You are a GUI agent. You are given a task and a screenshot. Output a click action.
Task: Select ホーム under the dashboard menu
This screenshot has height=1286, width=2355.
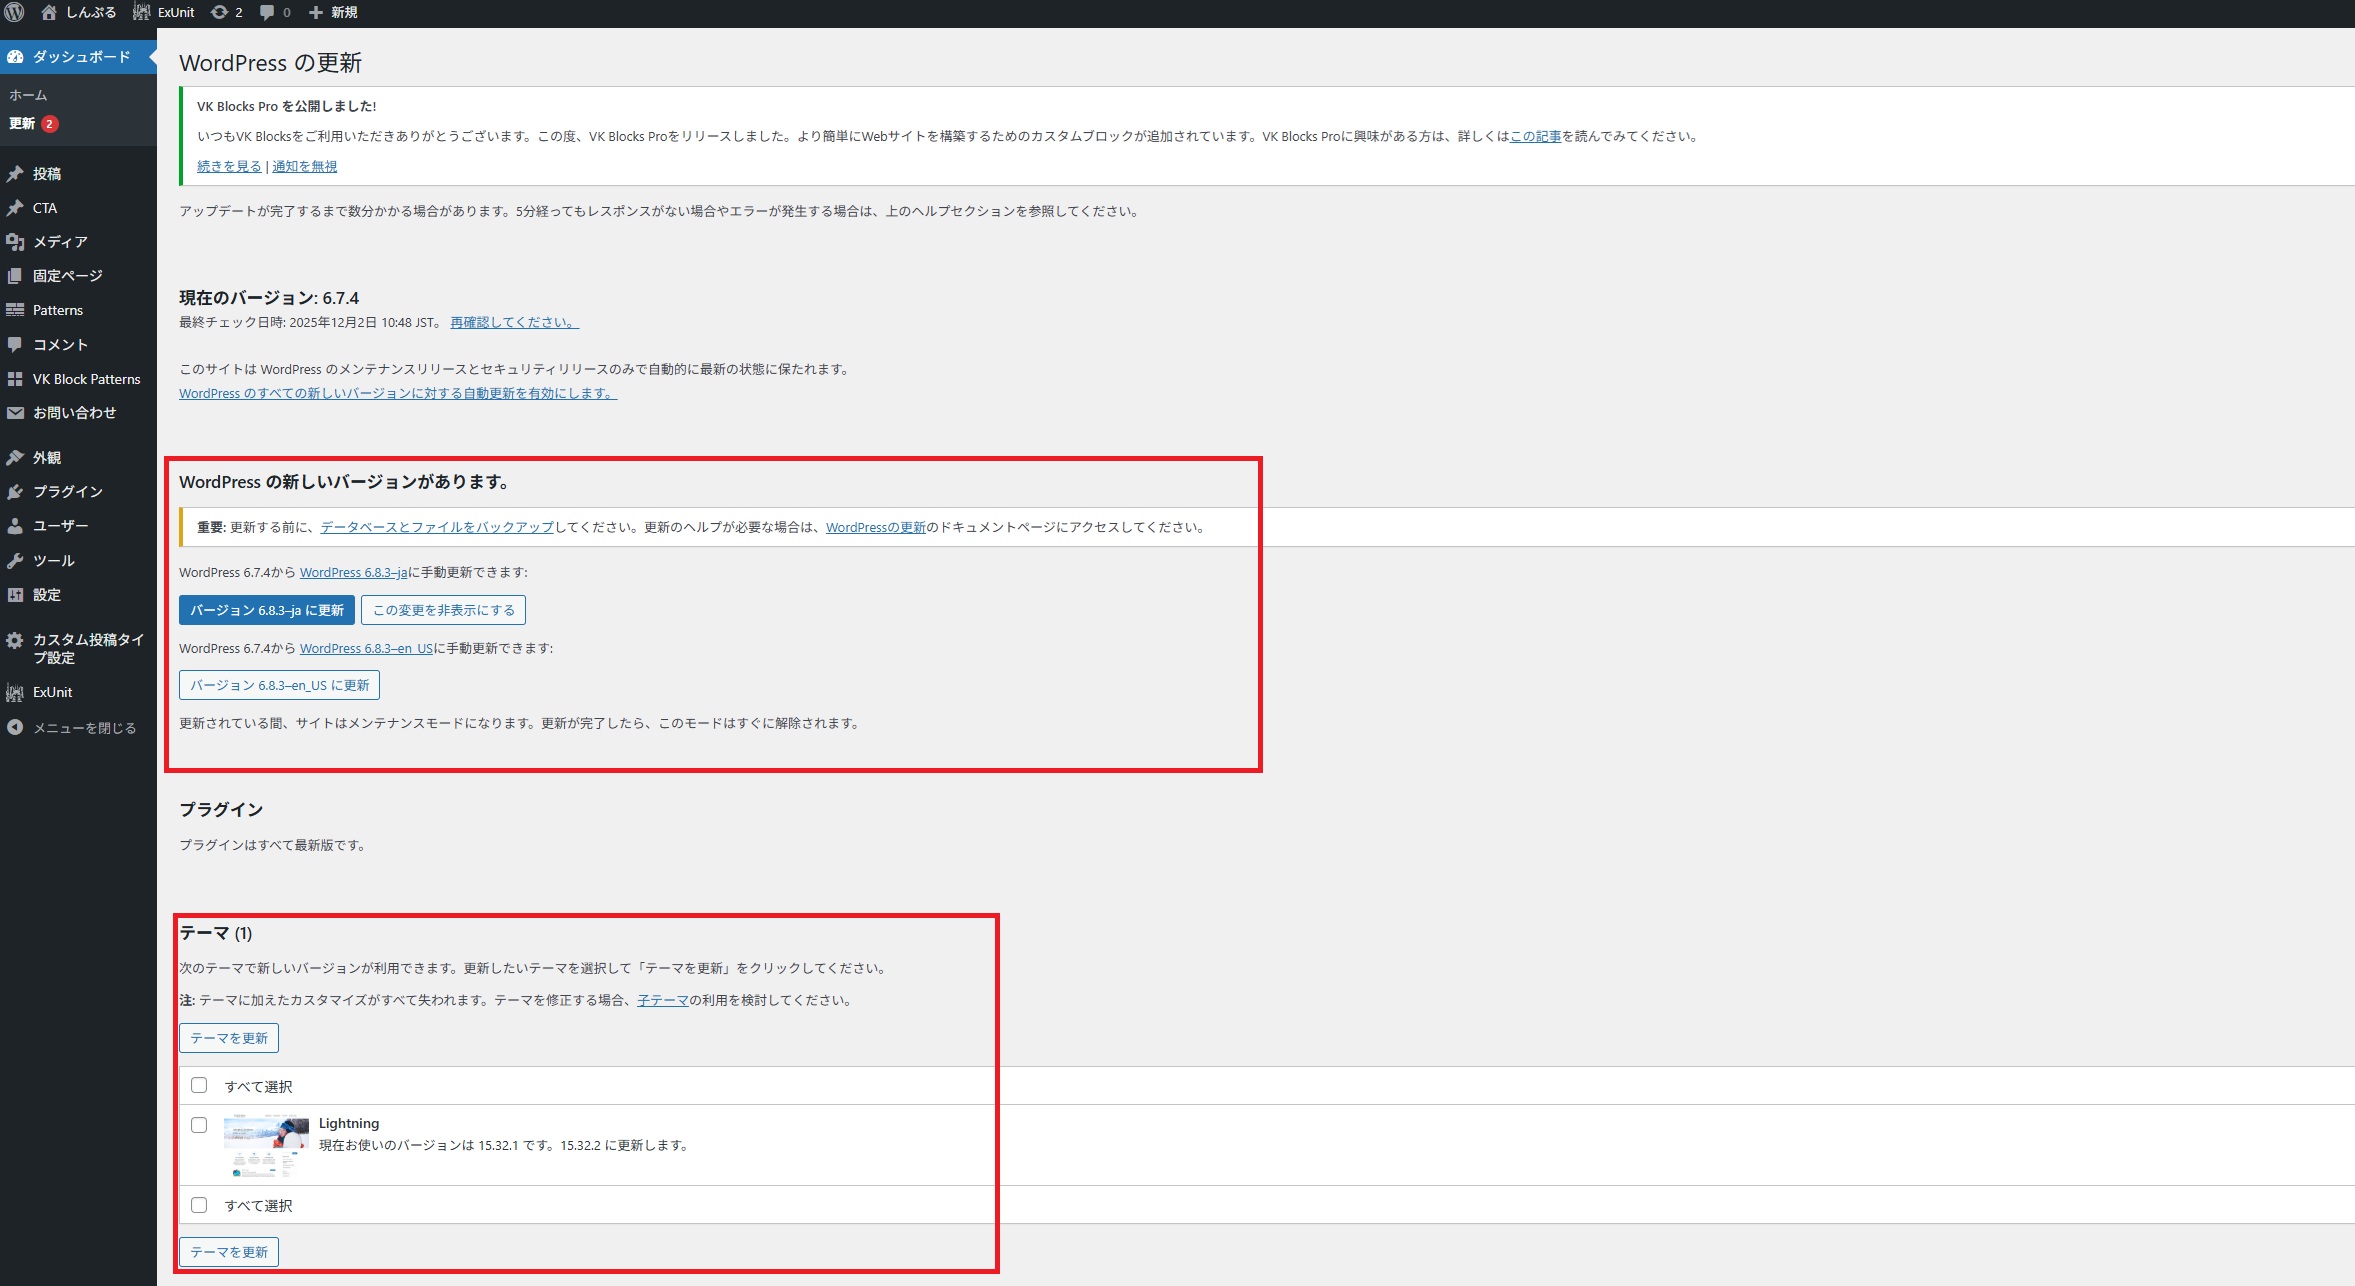[28, 95]
